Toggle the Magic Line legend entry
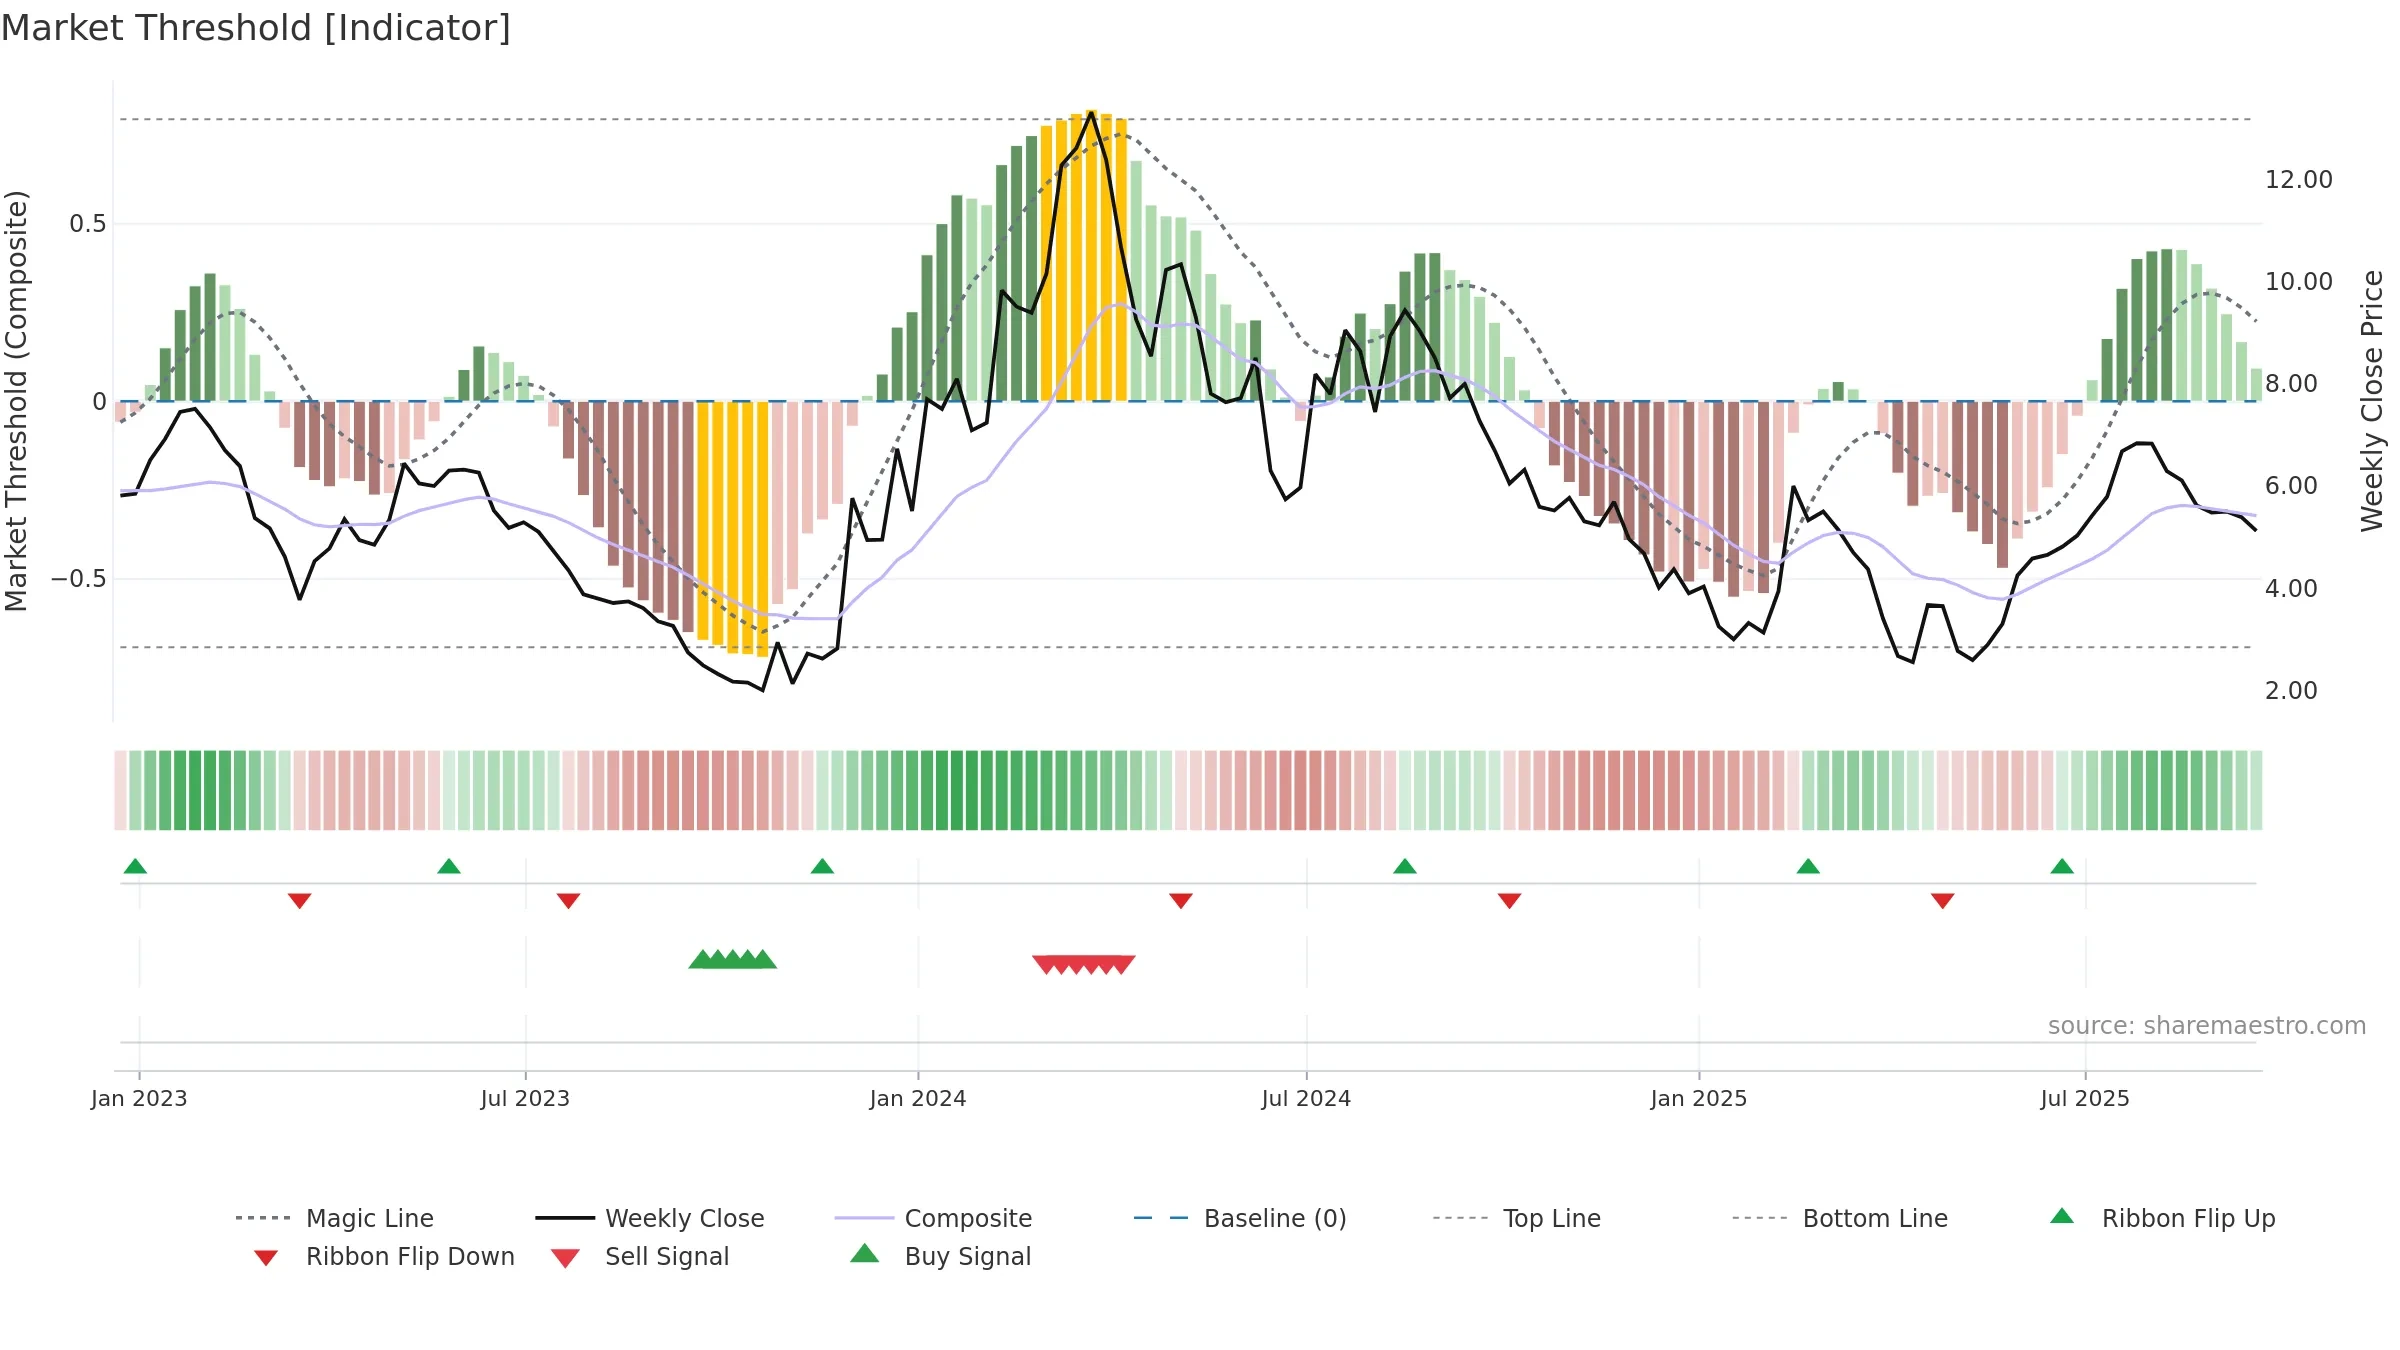Viewport: 2400px width, 1350px height. point(335,1218)
